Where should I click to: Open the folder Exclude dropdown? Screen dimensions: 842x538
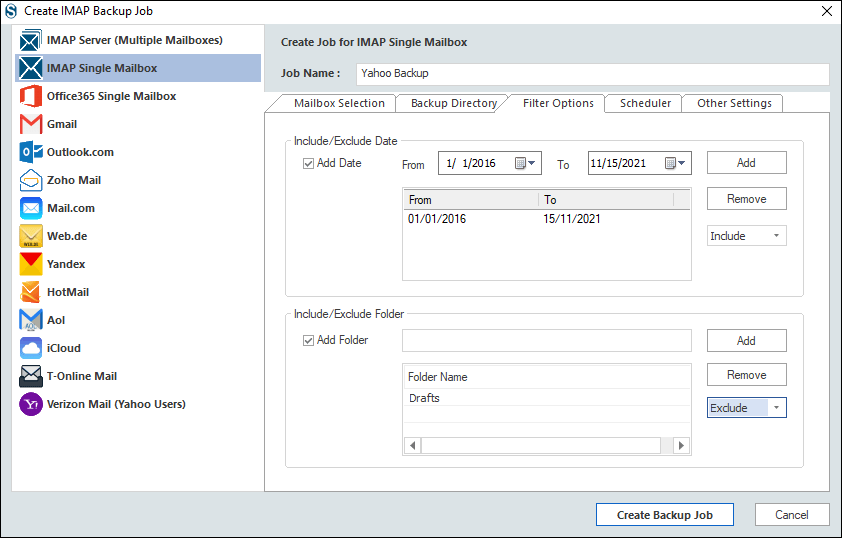tap(746, 408)
